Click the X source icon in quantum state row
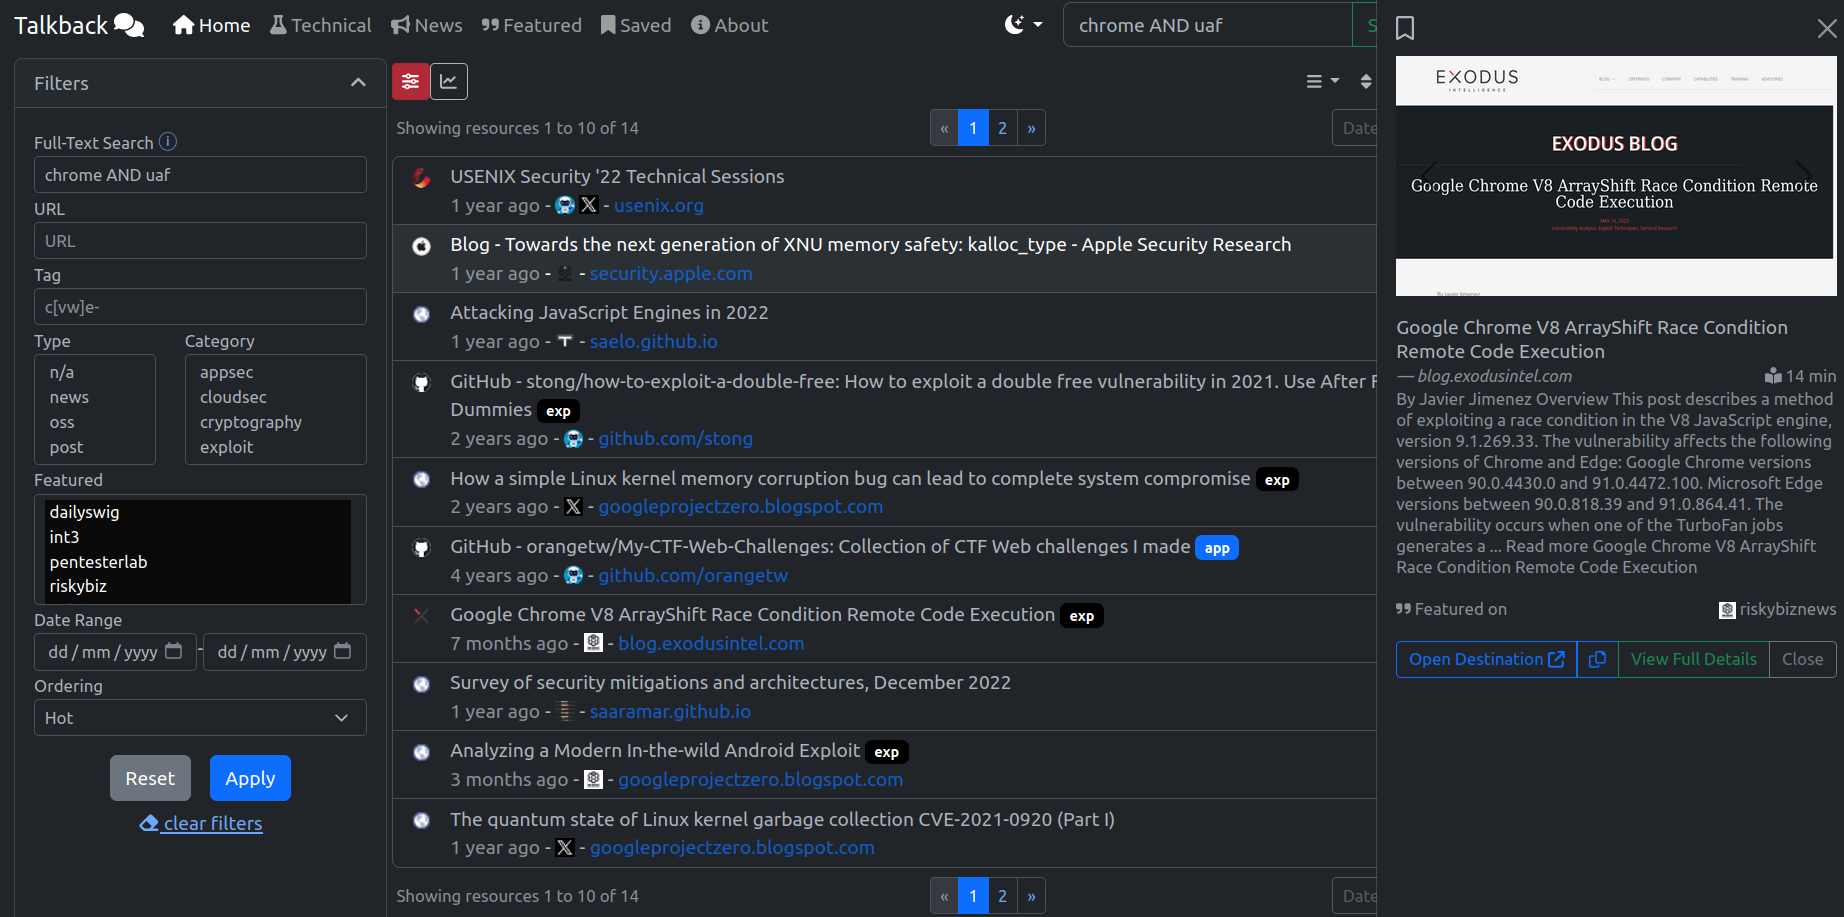Screen dimensions: 1844x917 tap(565, 847)
